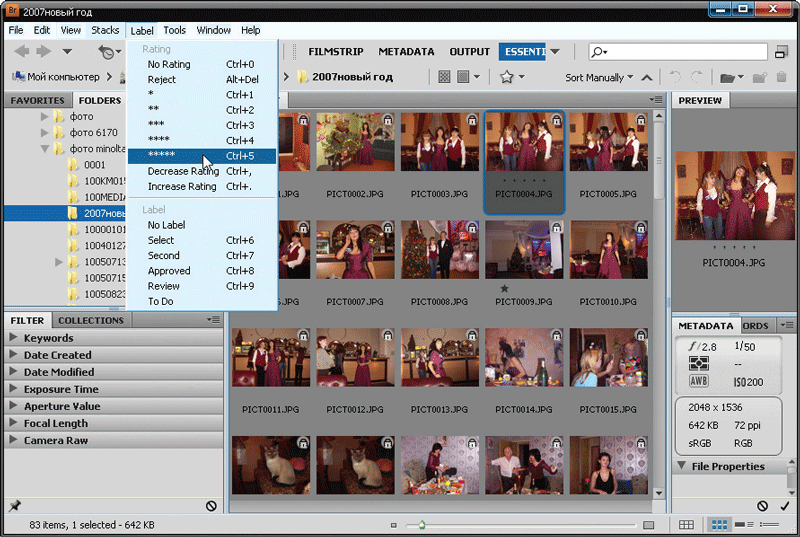This screenshot has width=800, height=537.
Task: Click content area scrollbar down arrow
Action: tap(658, 493)
